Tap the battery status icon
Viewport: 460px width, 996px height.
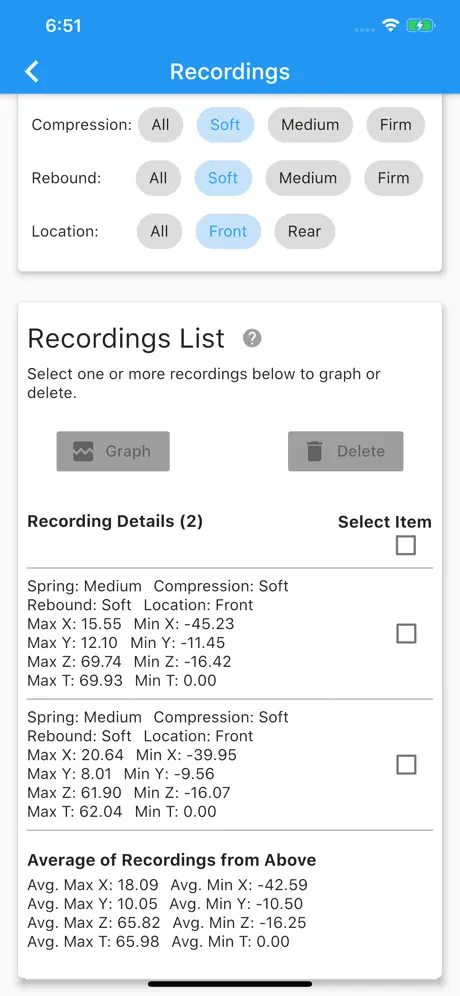tap(421, 25)
